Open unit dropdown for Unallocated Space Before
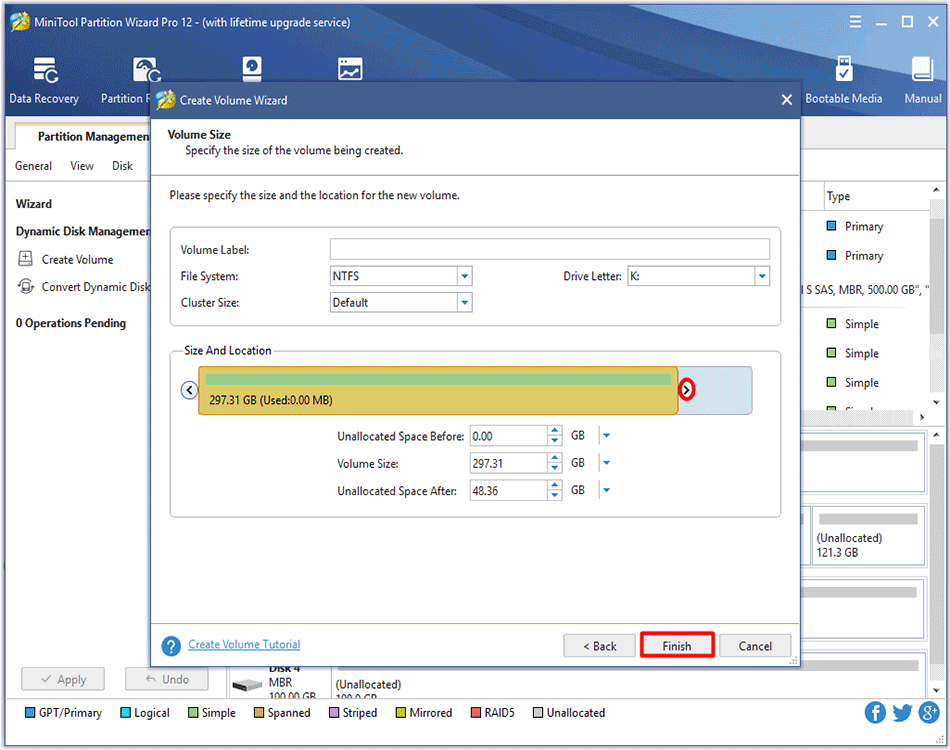 coord(606,436)
